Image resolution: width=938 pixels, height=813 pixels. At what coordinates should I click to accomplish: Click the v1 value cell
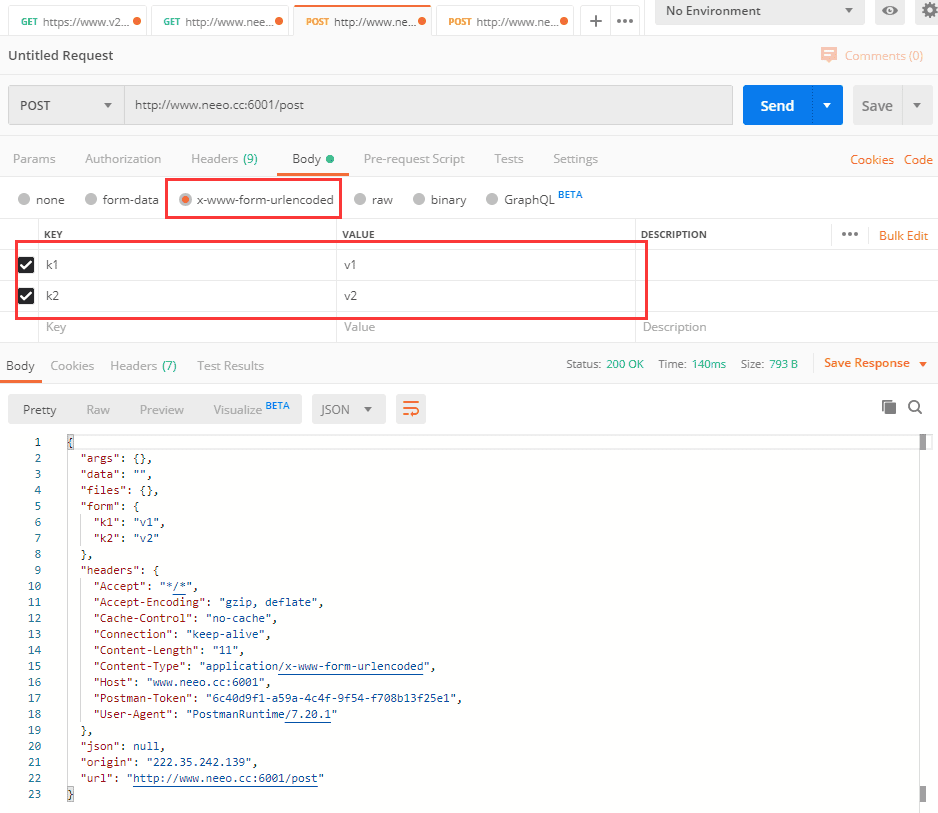point(486,264)
